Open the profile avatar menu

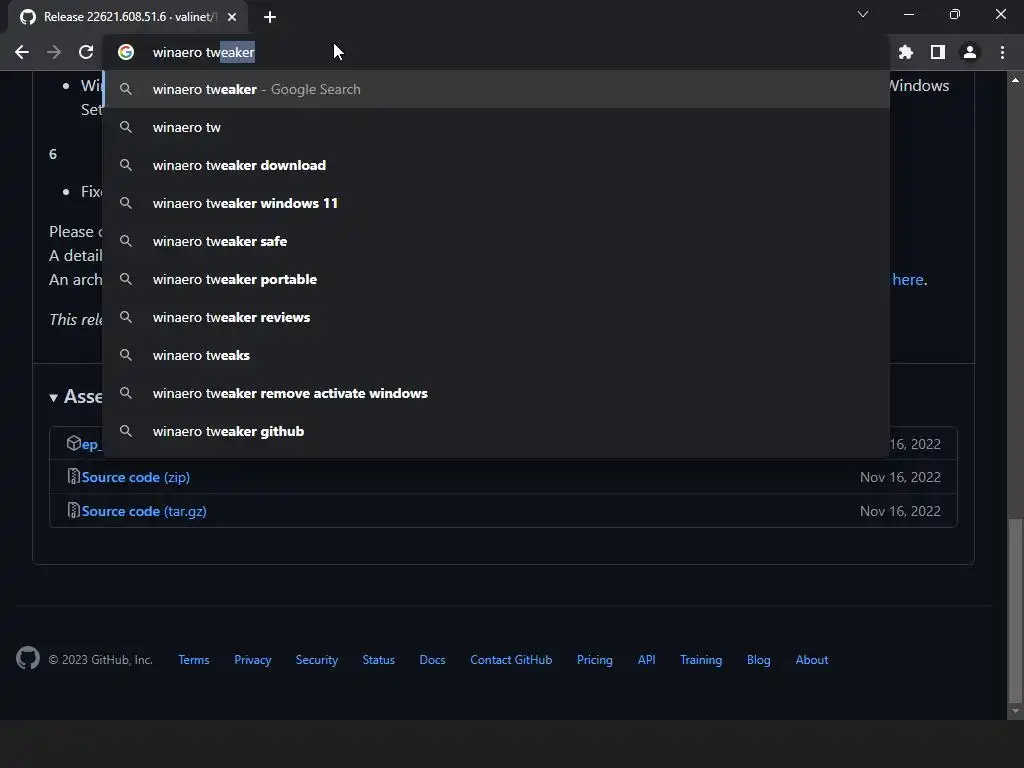pos(970,52)
